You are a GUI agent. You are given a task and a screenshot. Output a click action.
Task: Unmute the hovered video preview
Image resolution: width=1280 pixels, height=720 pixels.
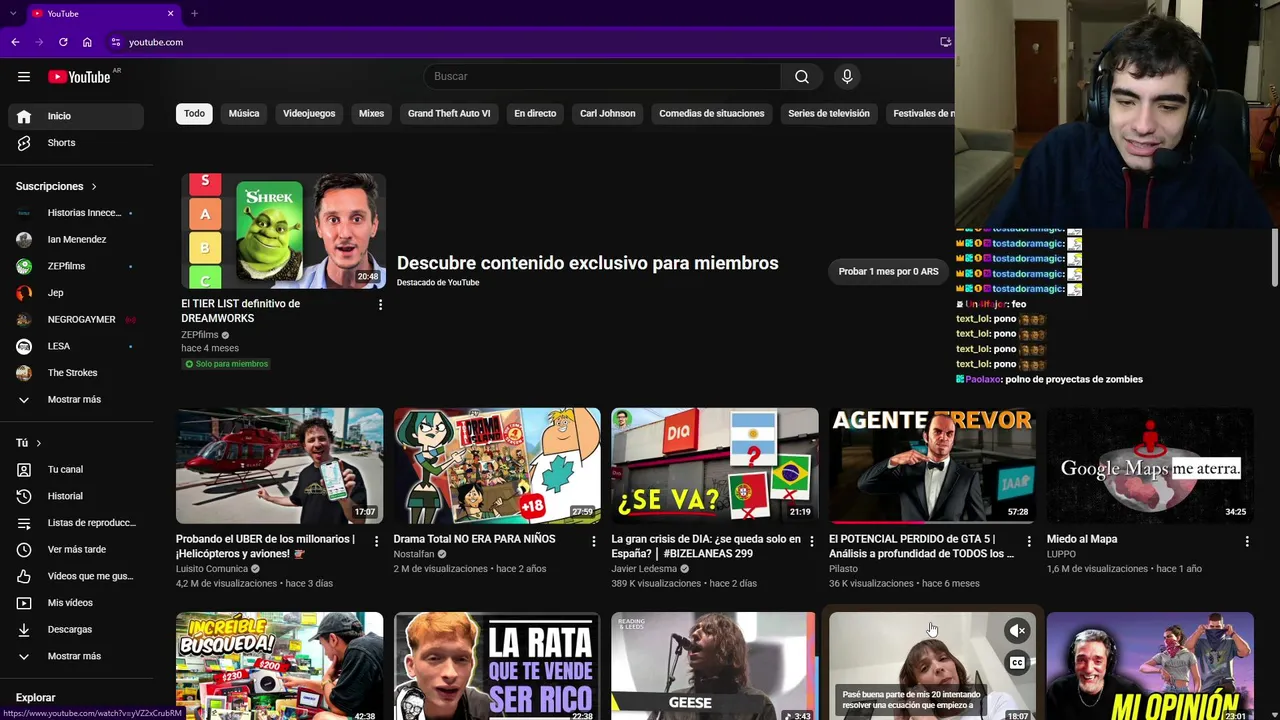(x=1017, y=630)
